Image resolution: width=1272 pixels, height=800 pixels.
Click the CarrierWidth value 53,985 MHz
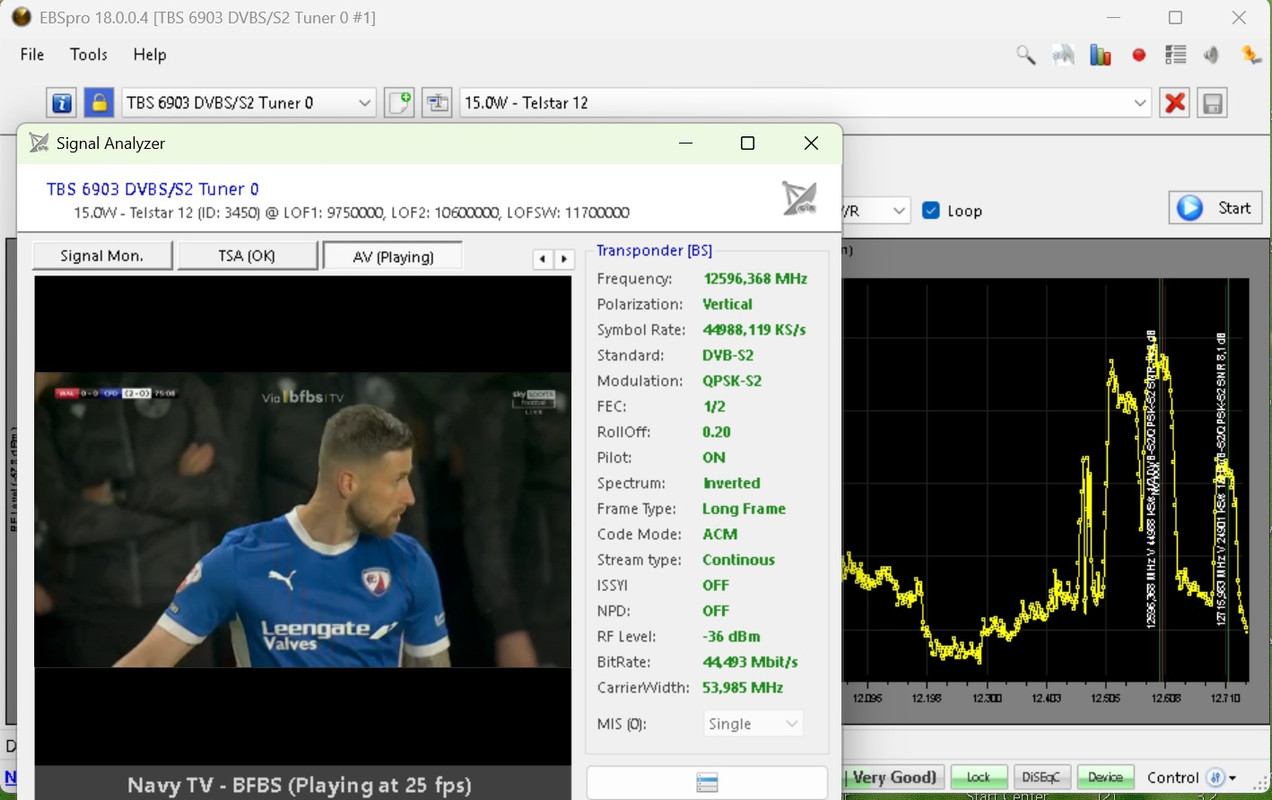click(x=742, y=688)
